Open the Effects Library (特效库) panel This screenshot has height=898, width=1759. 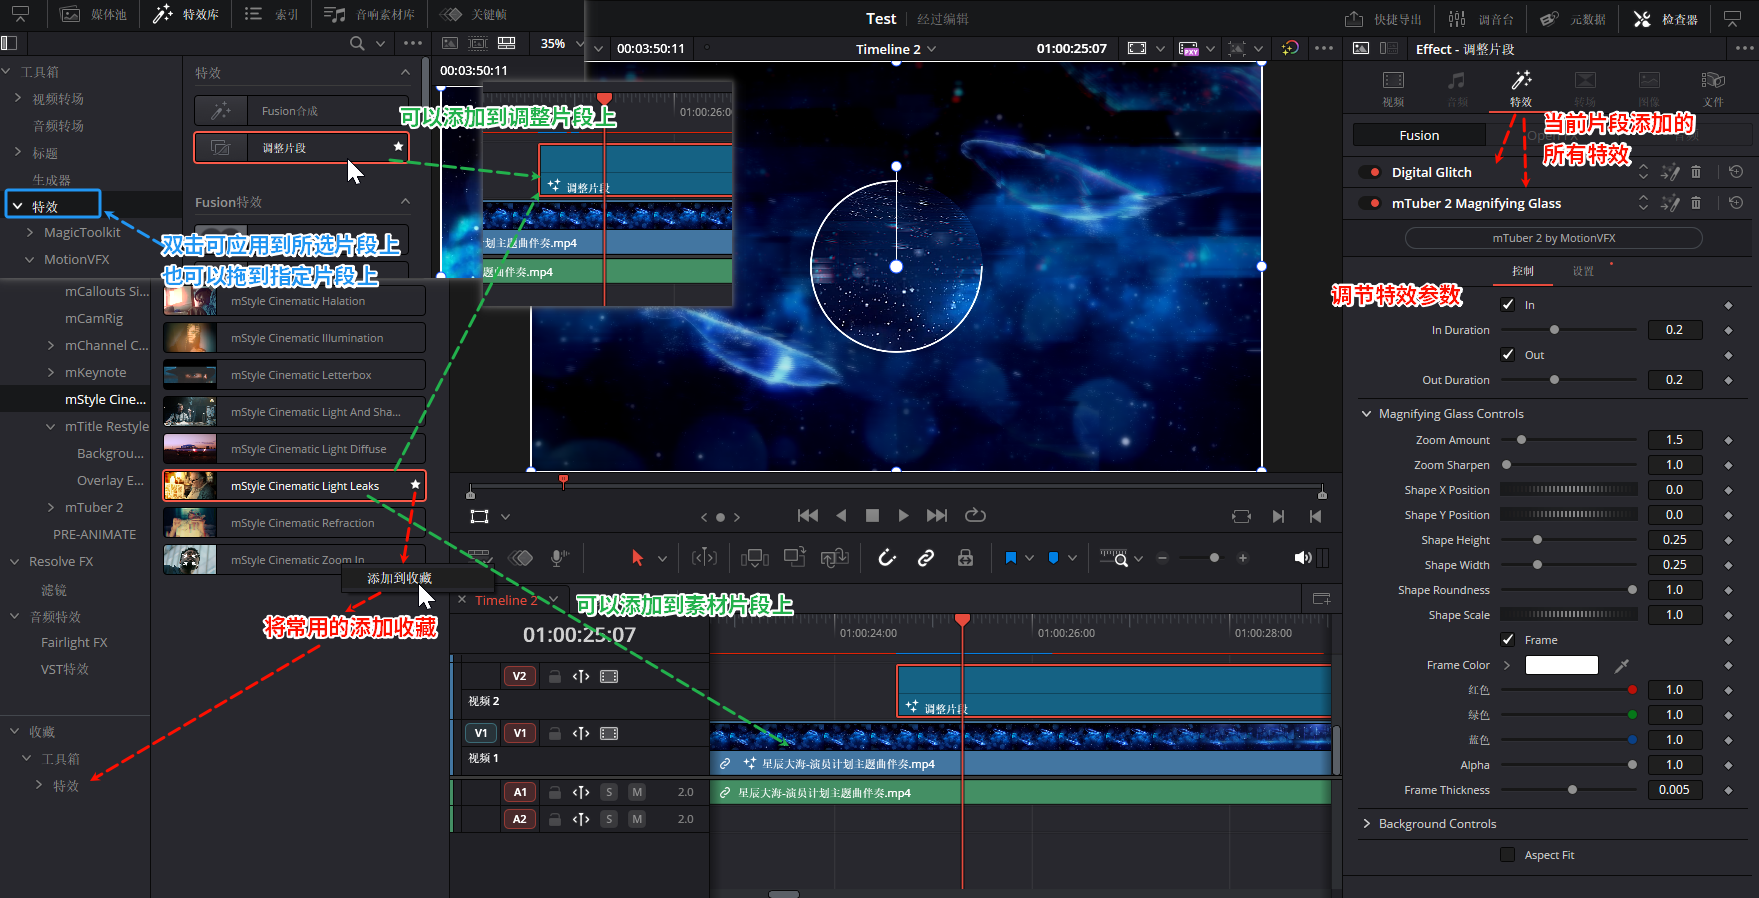click(186, 15)
